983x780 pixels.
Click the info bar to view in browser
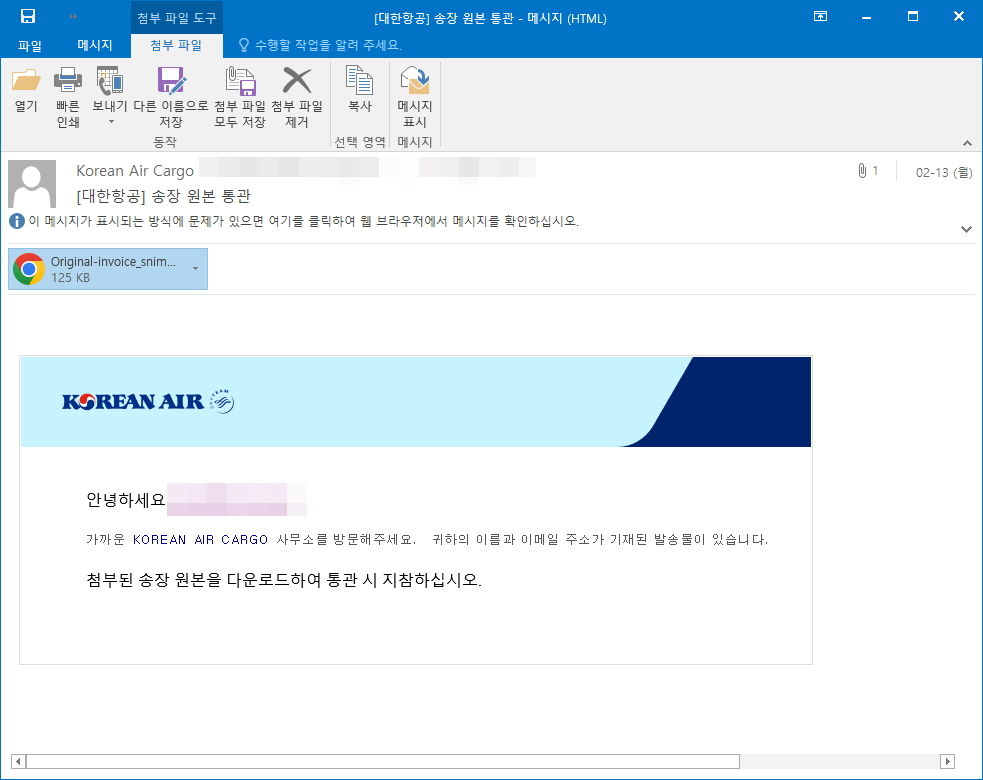(303, 221)
